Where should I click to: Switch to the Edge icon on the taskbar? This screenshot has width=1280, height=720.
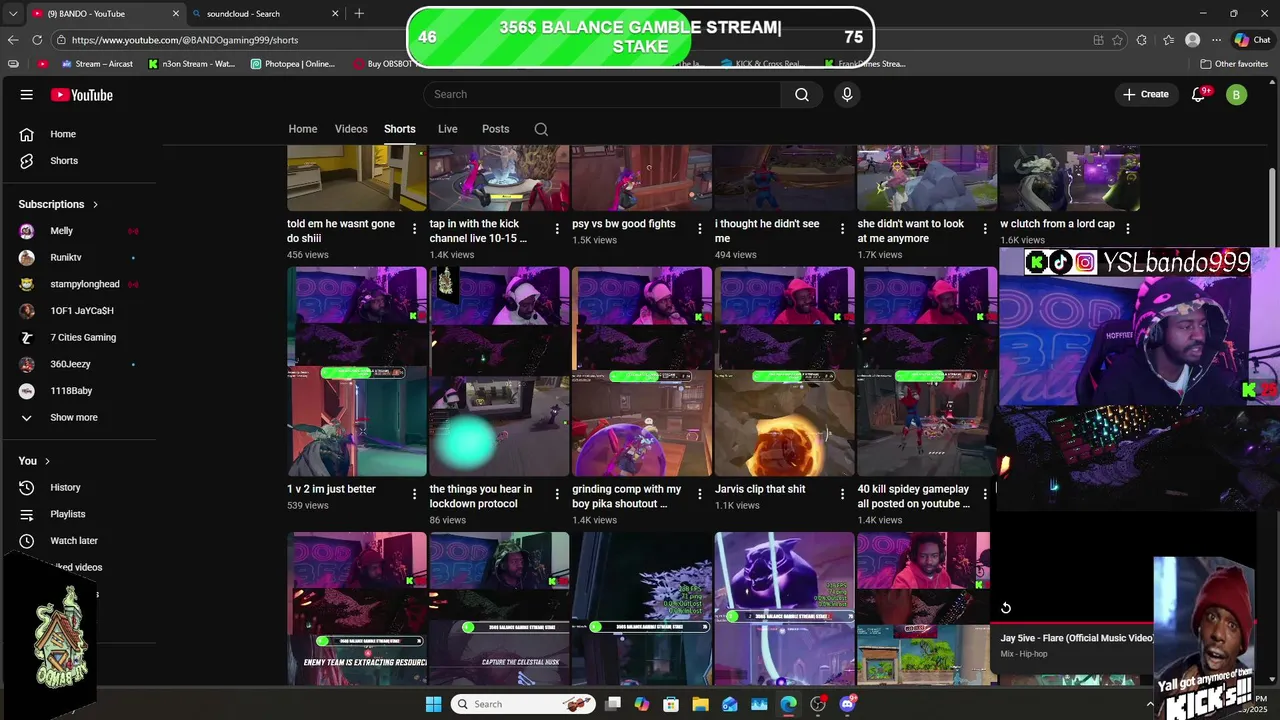[x=789, y=704]
